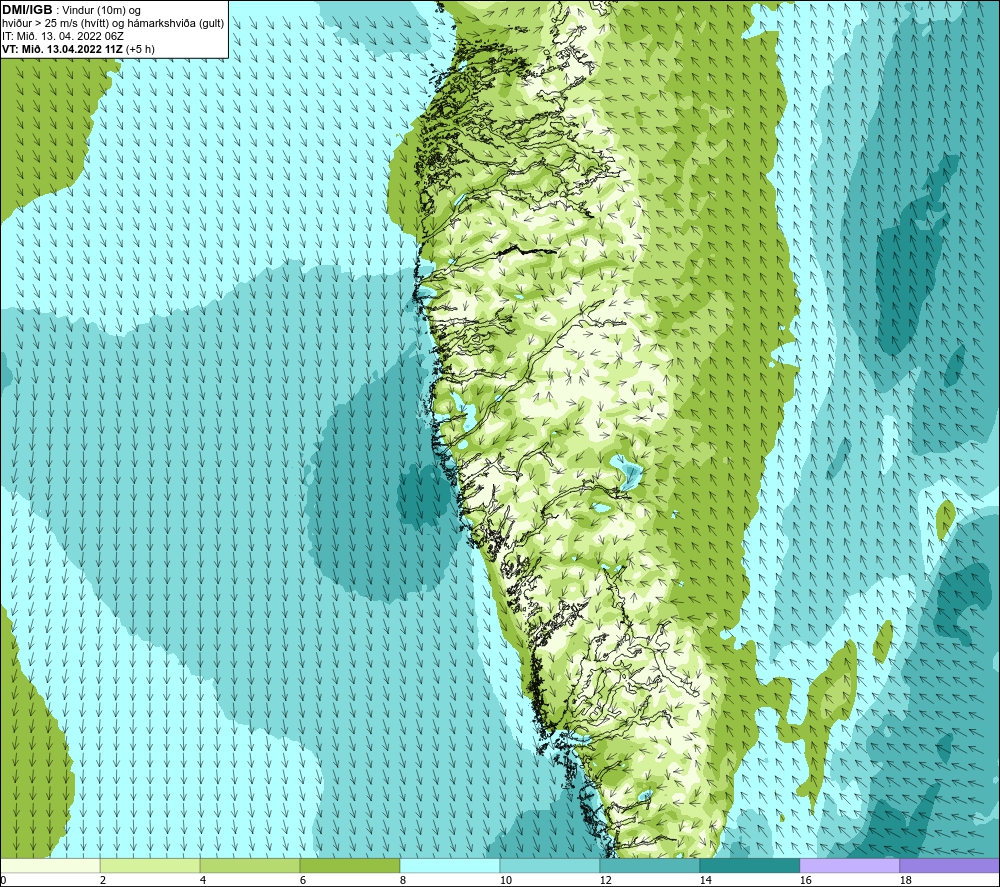The width and height of the screenshot is (1000, 887).
Task: Click the legend label '10'
Action: click(x=505, y=880)
